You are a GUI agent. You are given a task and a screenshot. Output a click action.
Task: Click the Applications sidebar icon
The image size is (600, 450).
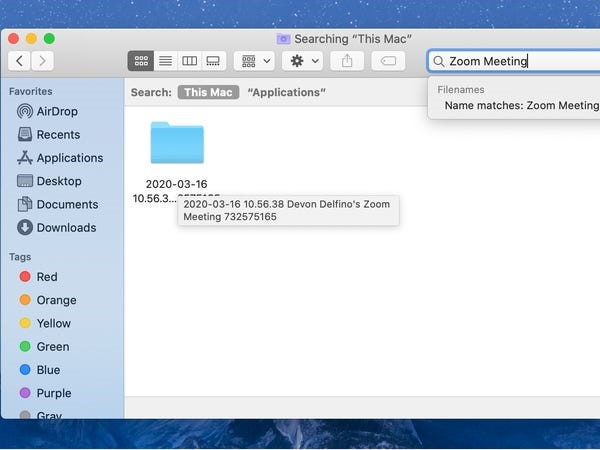click(25, 158)
